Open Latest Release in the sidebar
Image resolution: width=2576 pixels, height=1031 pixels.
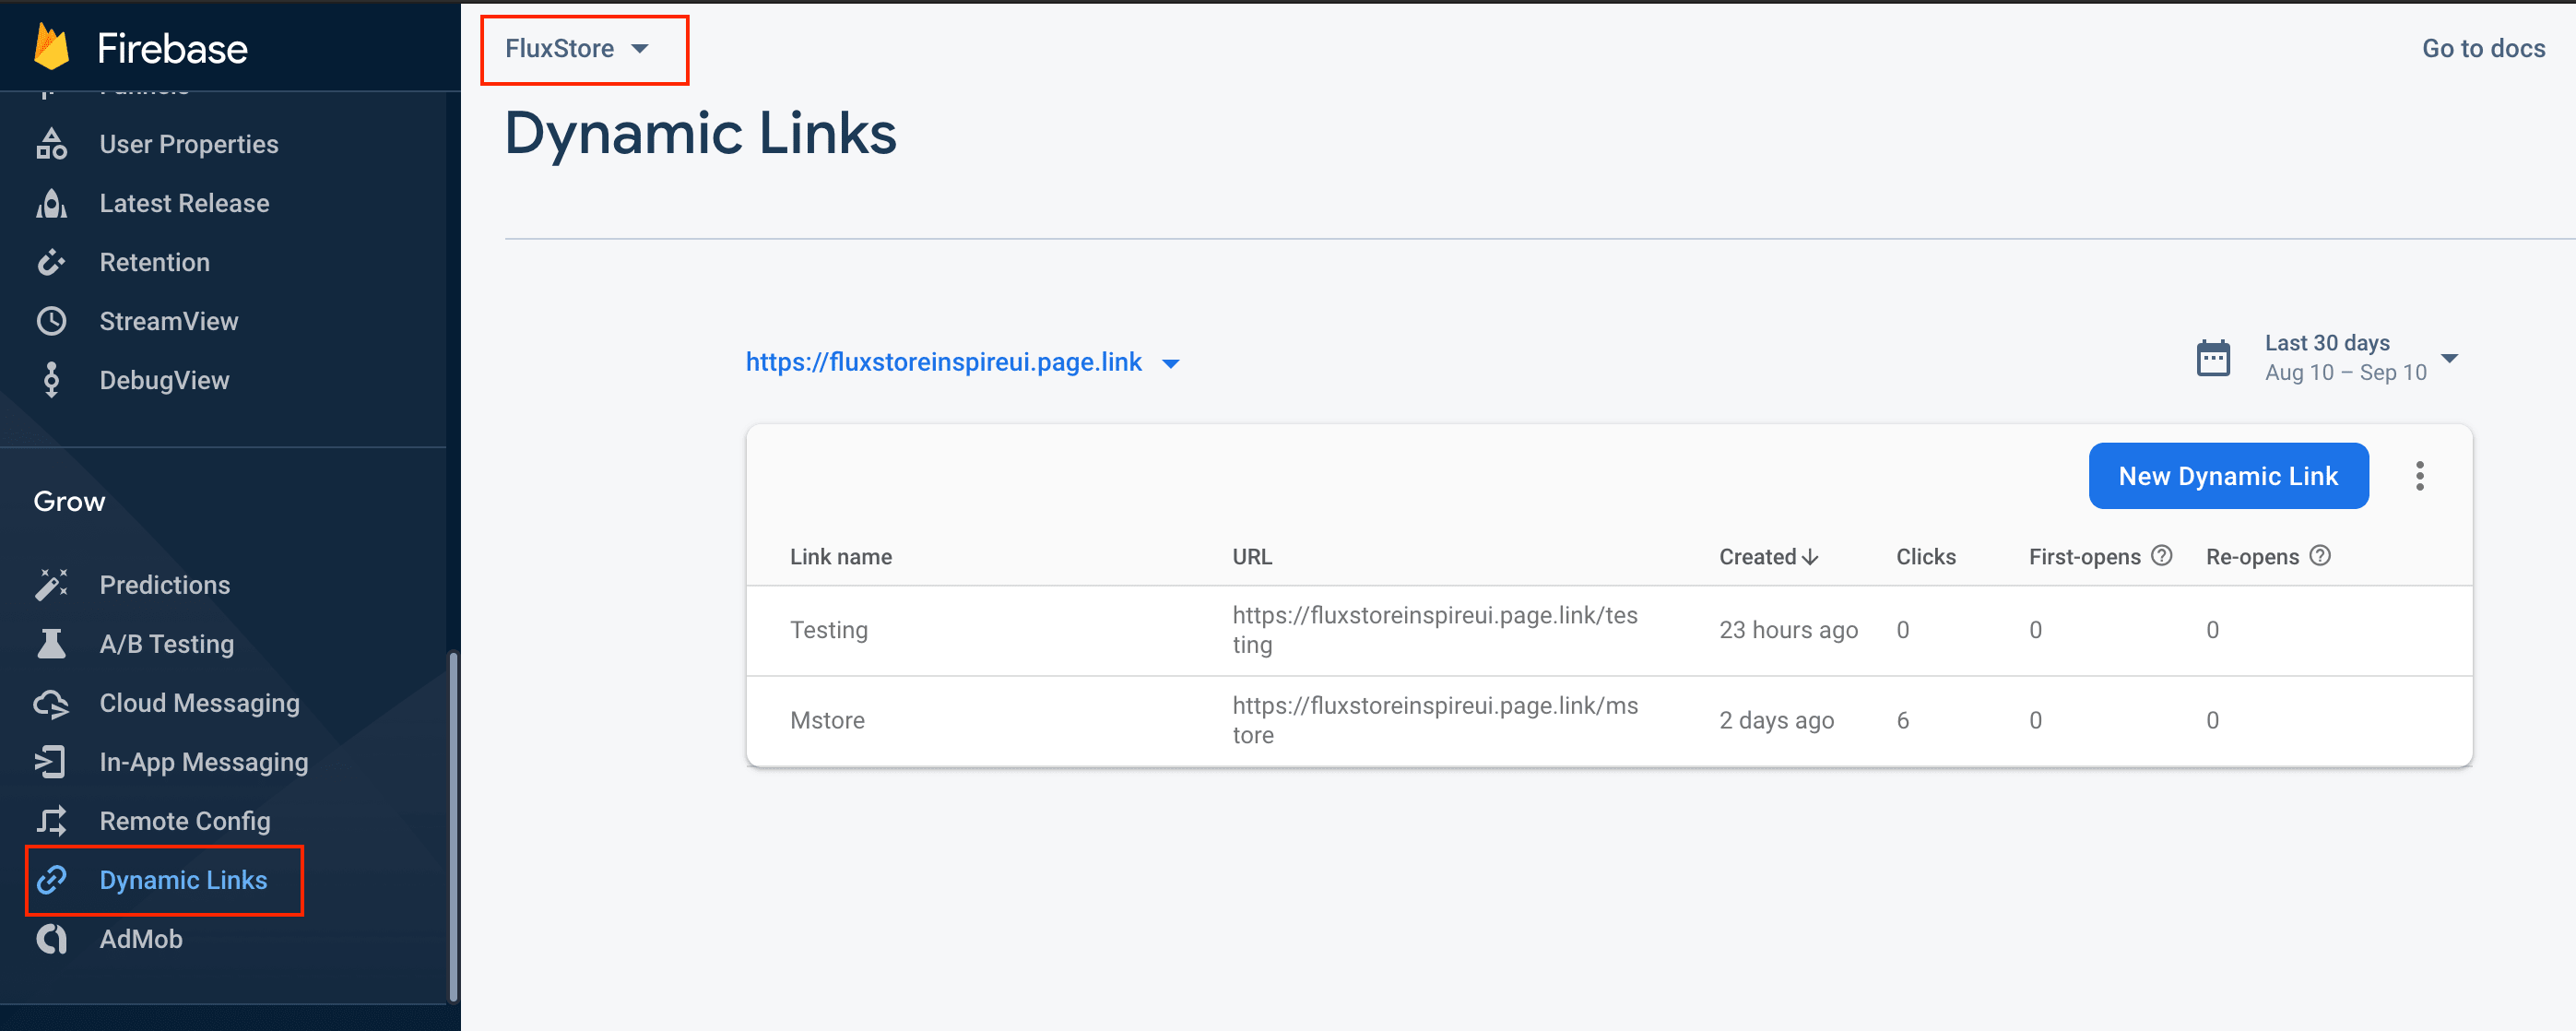coord(184,203)
